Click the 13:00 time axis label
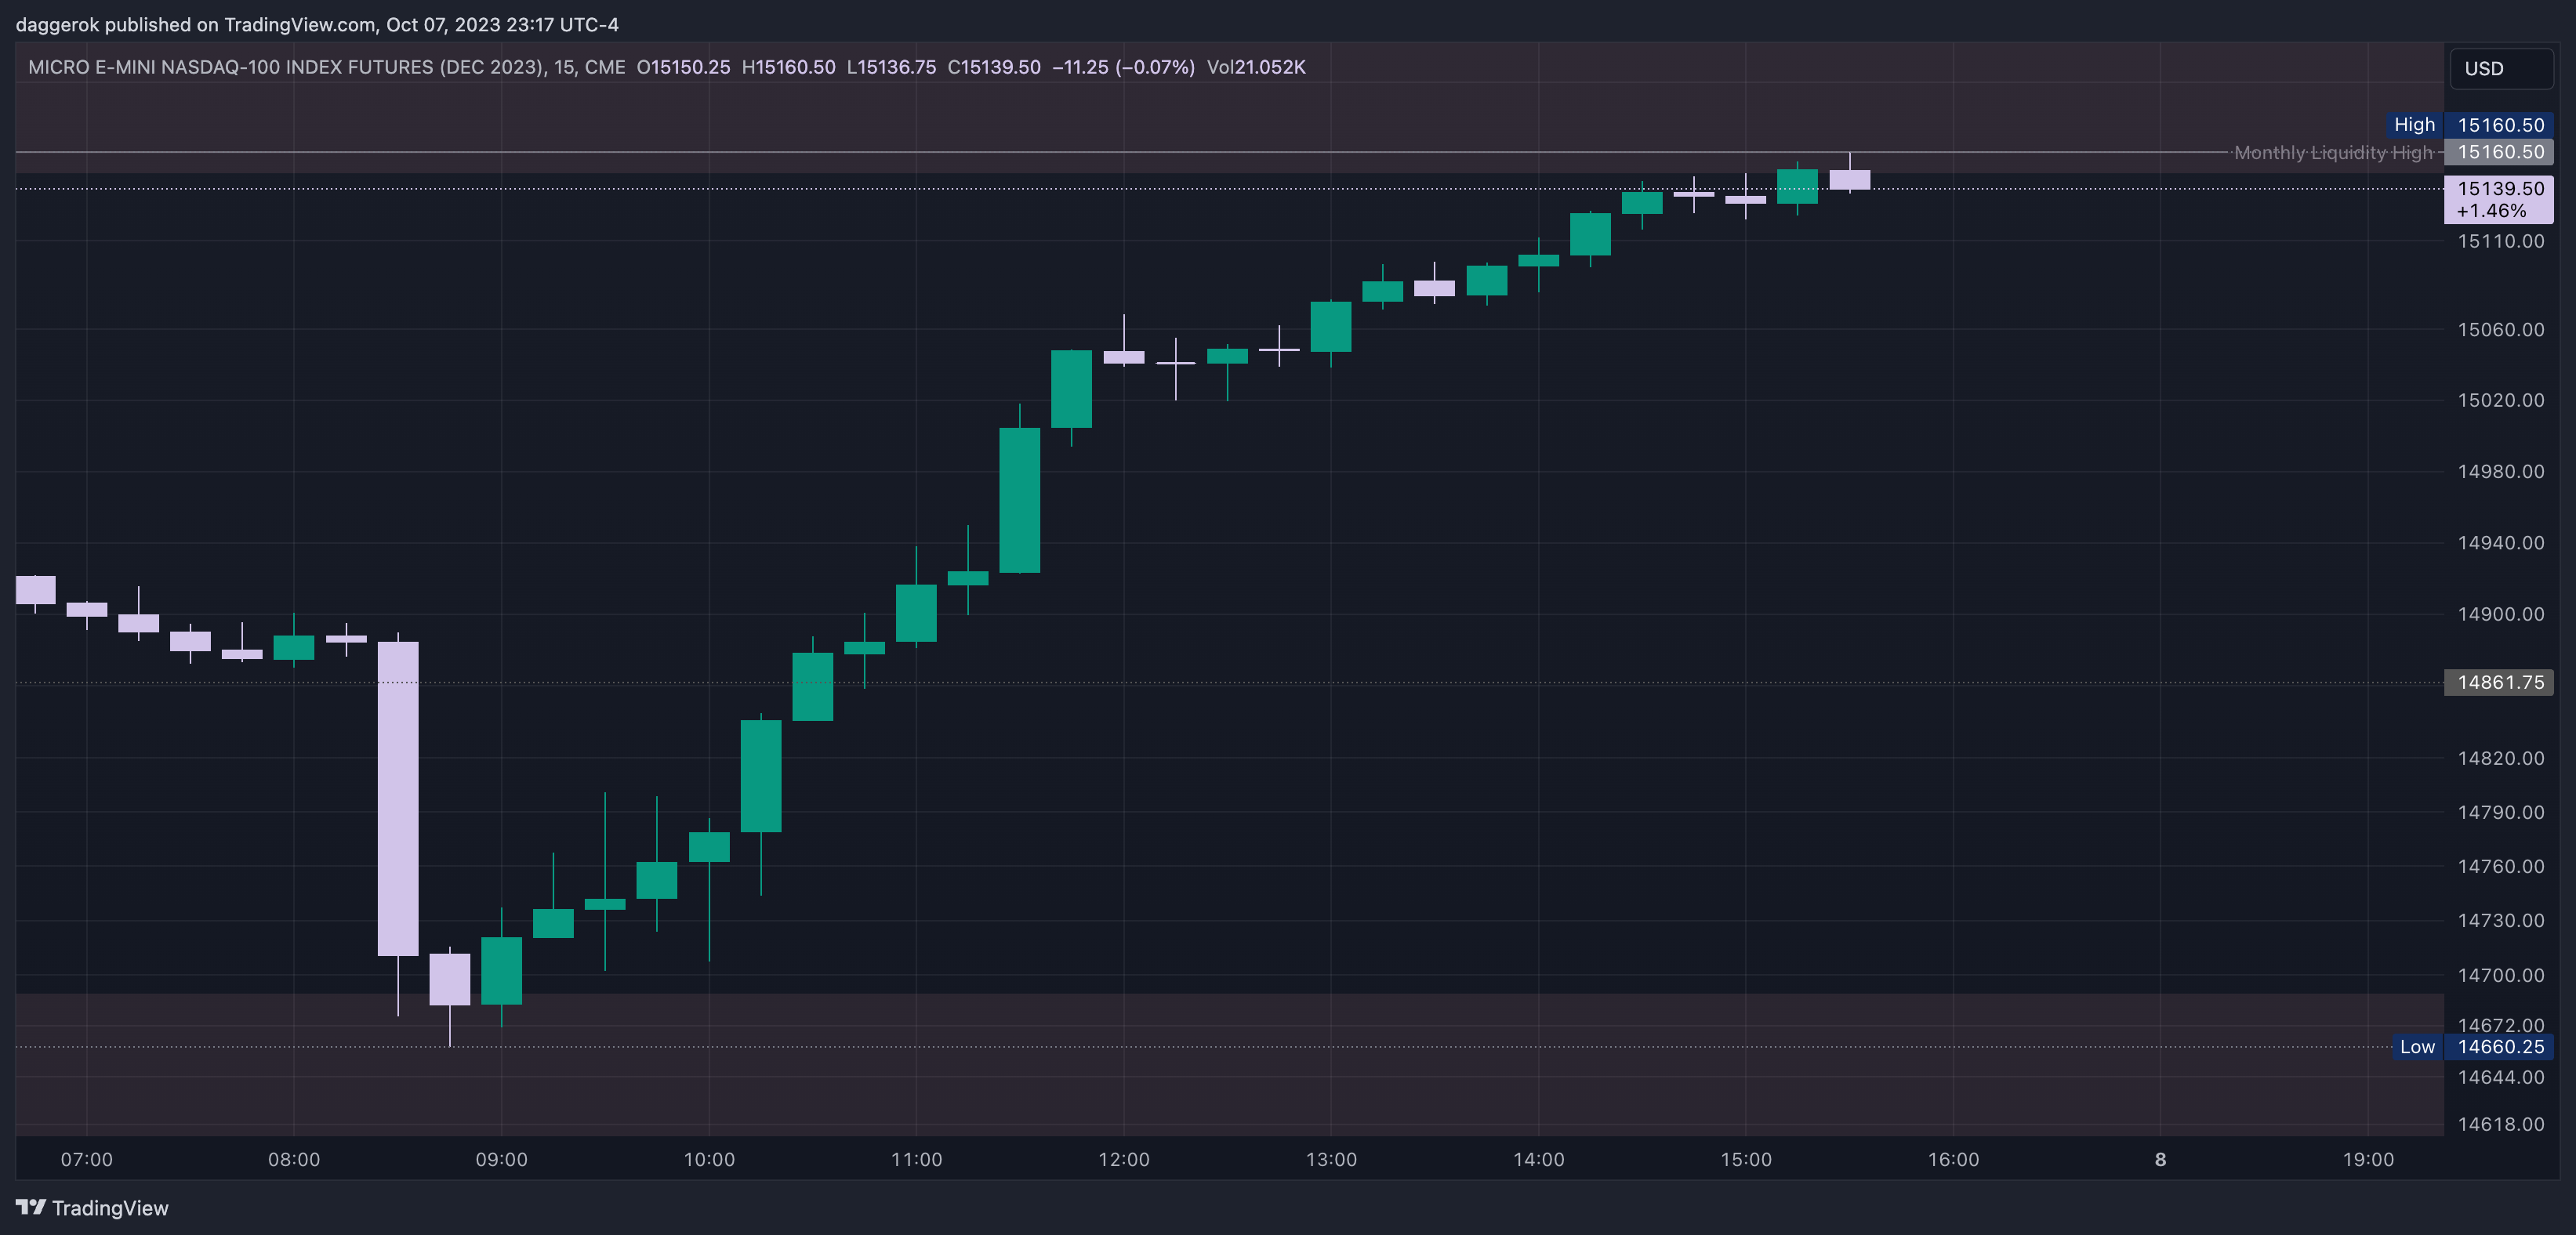 pyautogui.click(x=1331, y=1159)
